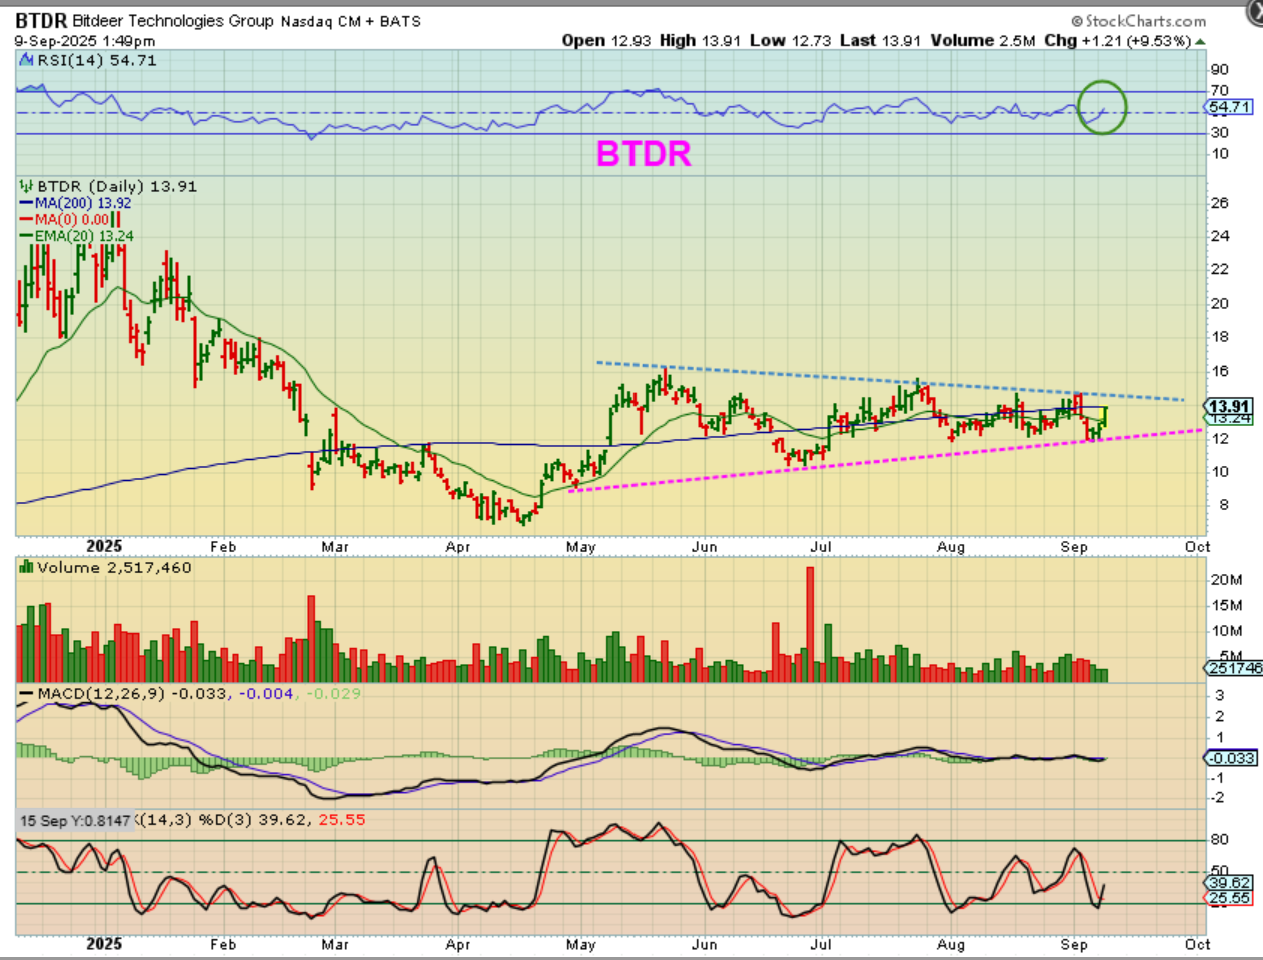The image size is (1263, 960).
Task: Click the 'Last 13.91' quote value
Action: coord(880,41)
